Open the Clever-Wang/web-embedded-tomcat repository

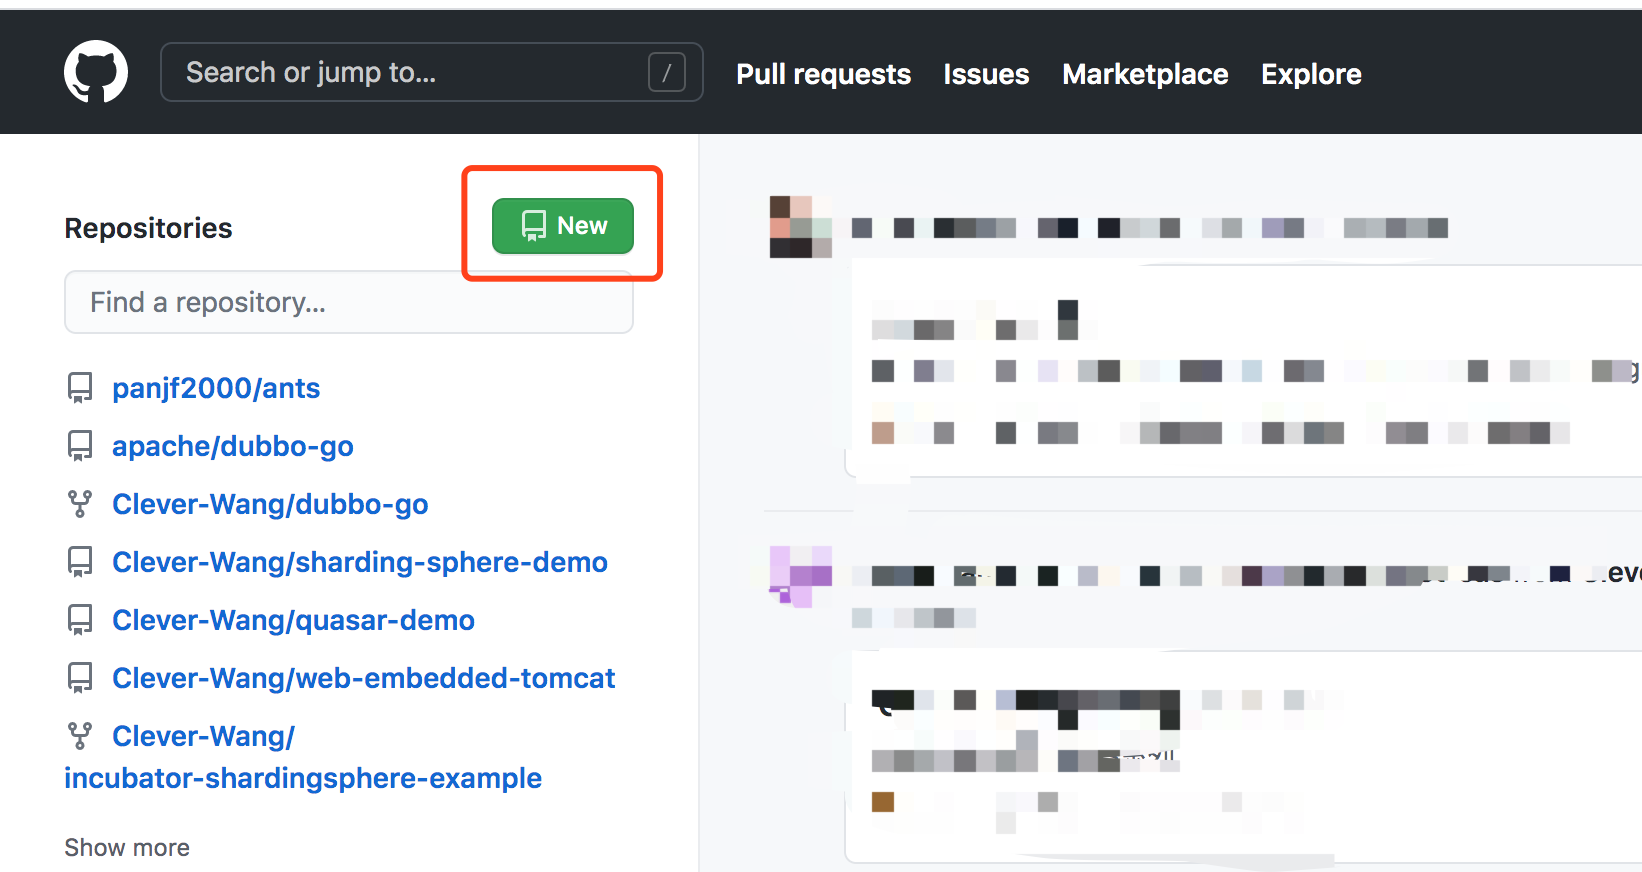[363, 678]
